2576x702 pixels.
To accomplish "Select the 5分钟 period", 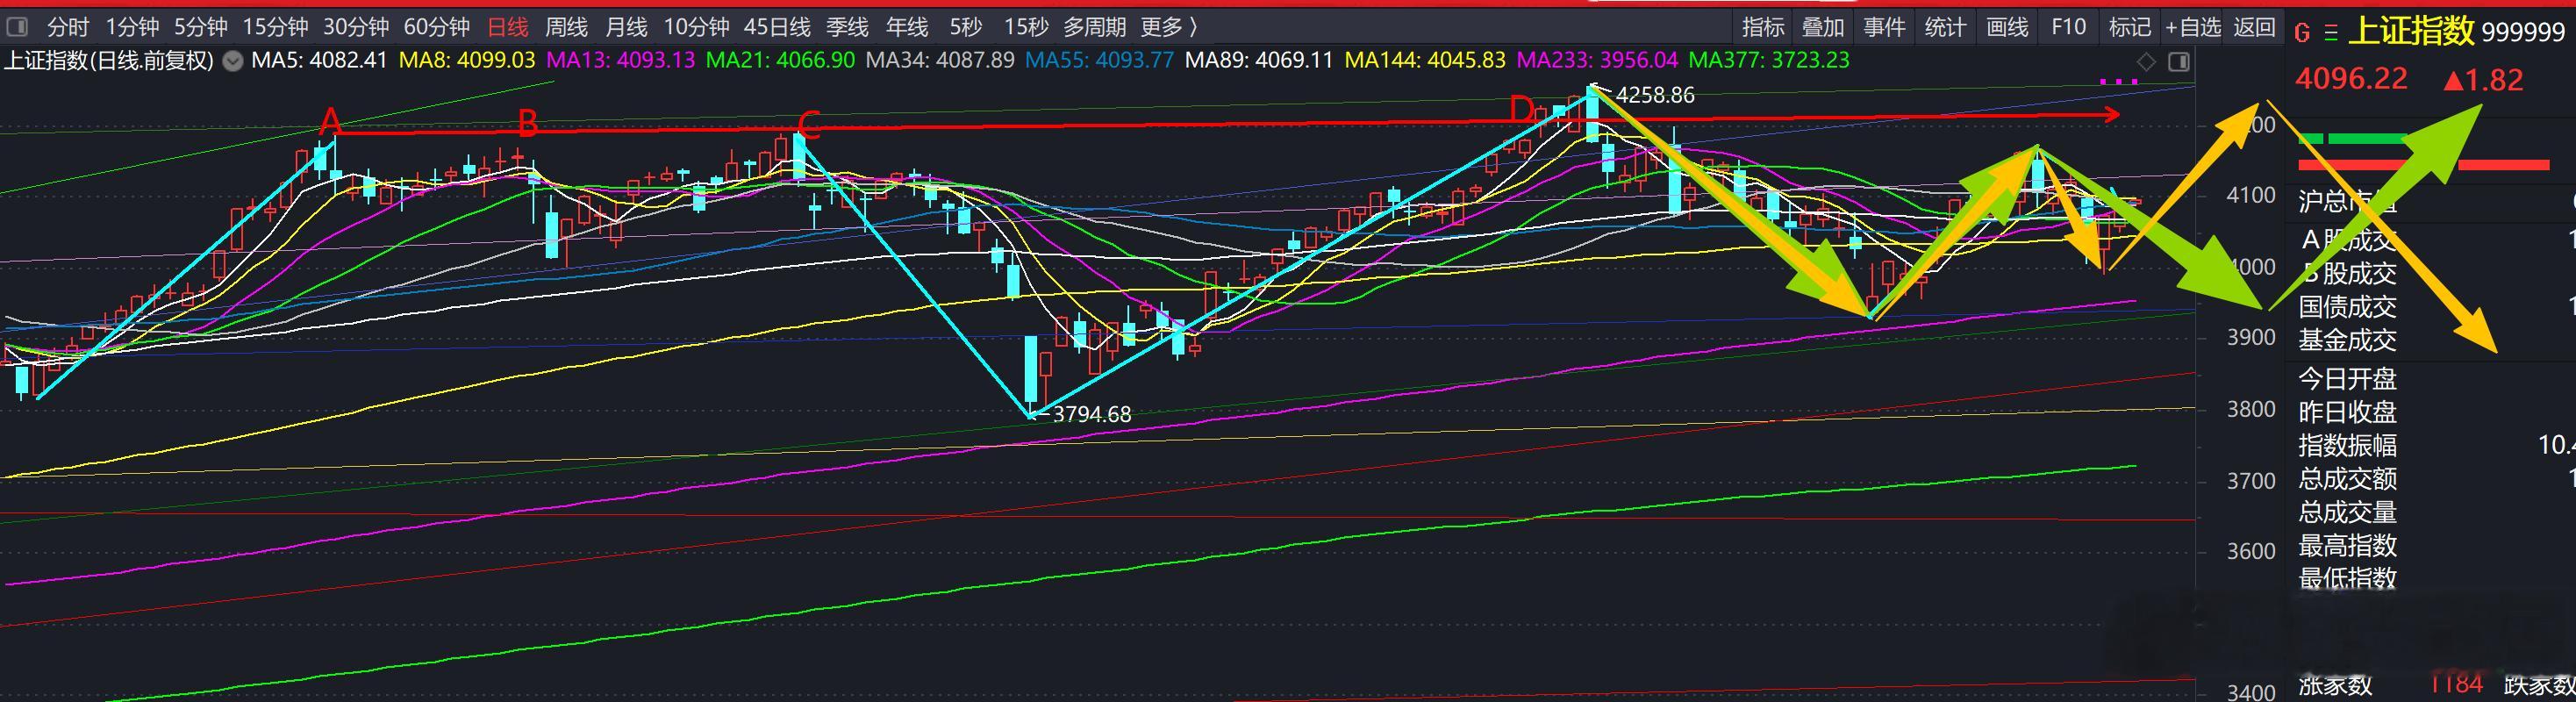I will click(x=201, y=27).
